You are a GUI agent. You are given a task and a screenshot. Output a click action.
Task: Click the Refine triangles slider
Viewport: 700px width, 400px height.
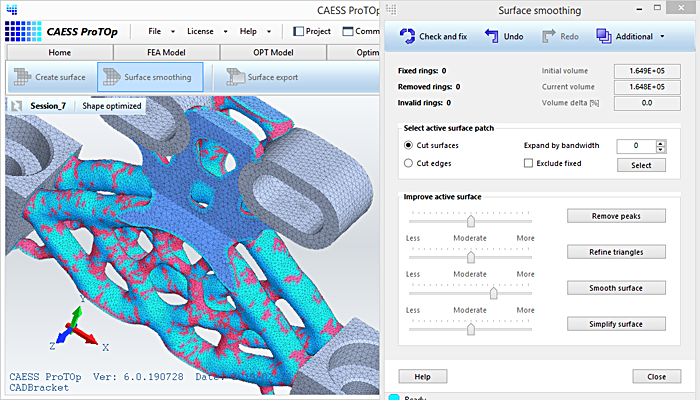(470, 256)
